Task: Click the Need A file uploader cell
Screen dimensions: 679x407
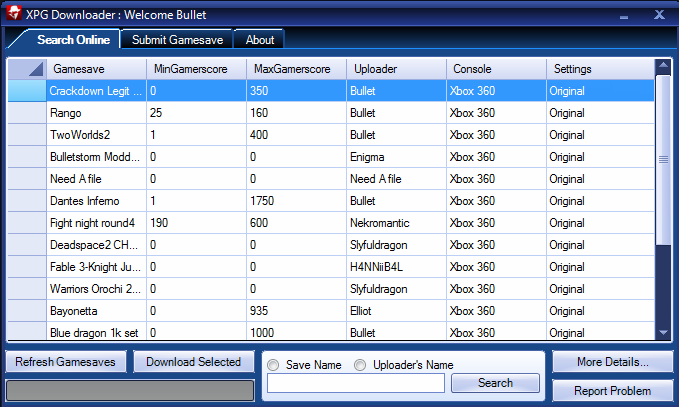Action: [397, 179]
